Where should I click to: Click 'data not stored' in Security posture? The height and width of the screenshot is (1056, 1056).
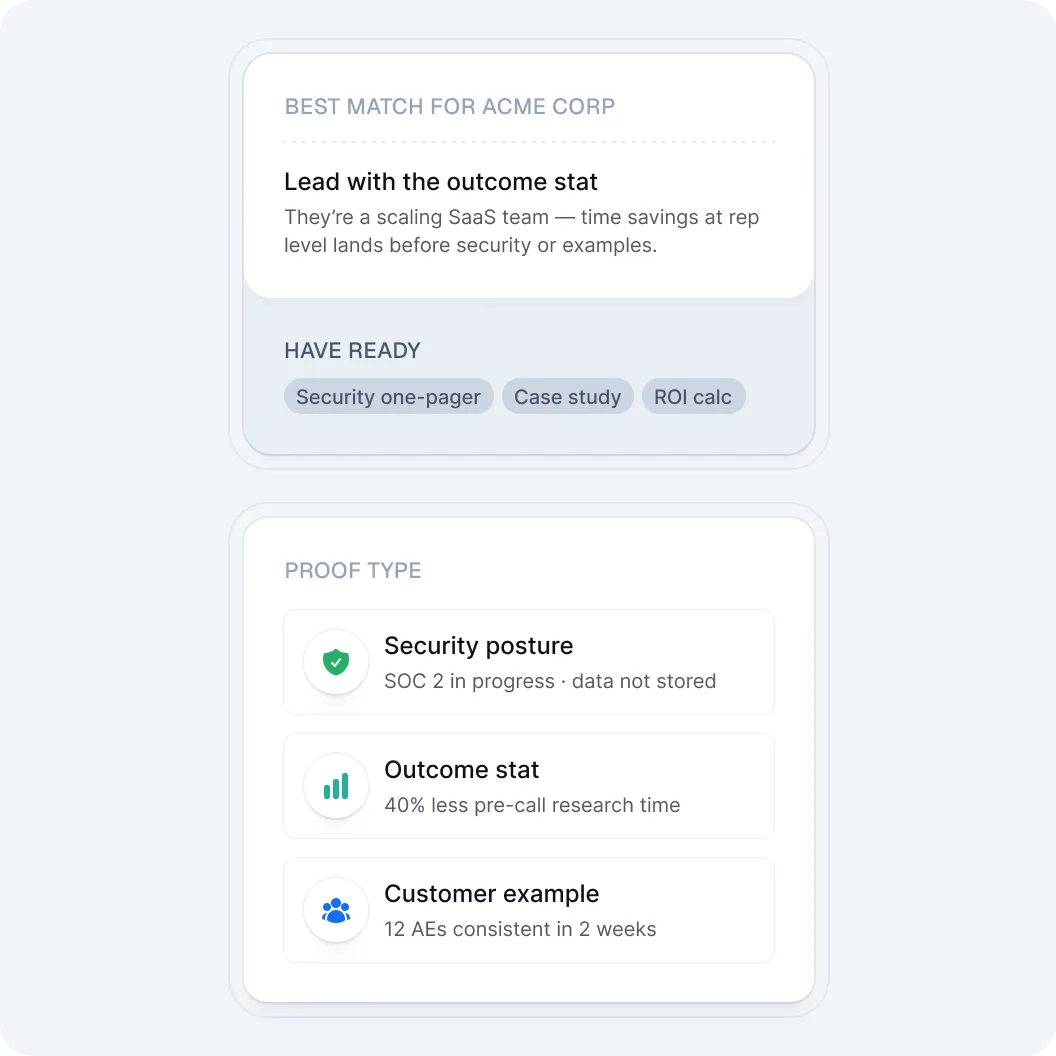(644, 681)
